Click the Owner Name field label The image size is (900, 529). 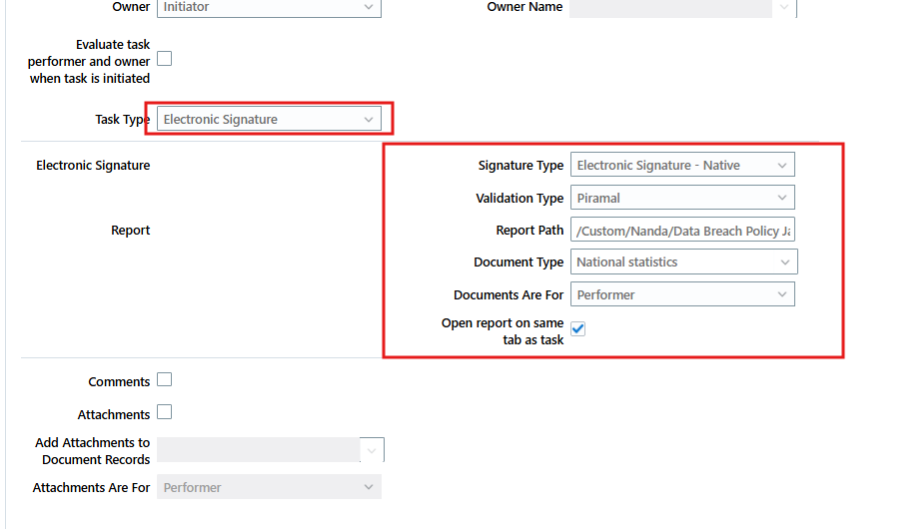coord(525,7)
